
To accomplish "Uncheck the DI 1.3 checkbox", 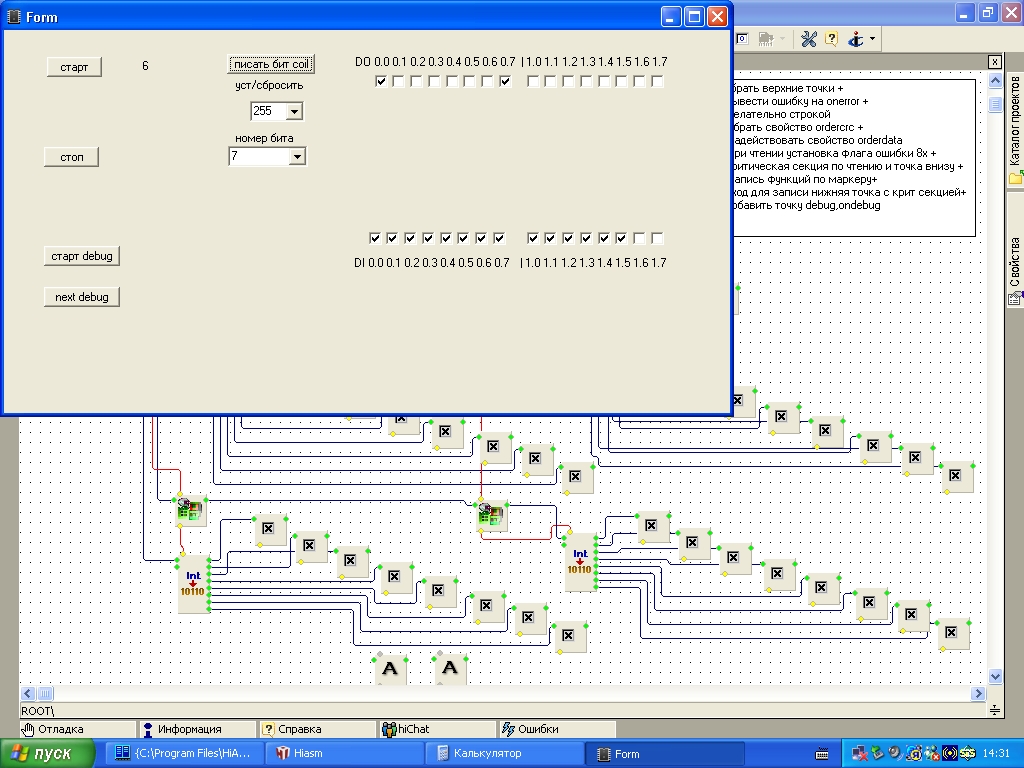I will (x=586, y=238).
